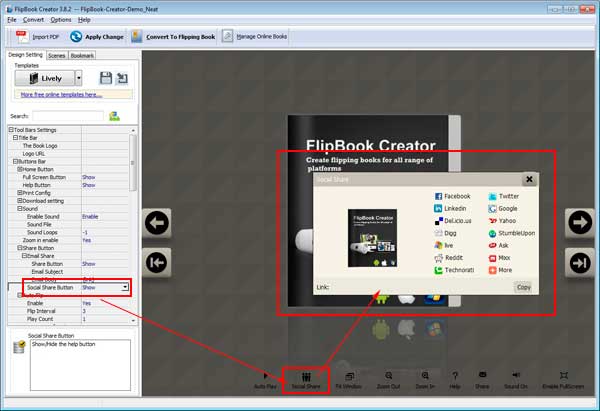Click Fit Window in bottom toolbar
The height and width of the screenshot is (411, 600).
click(x=349, y=380)
